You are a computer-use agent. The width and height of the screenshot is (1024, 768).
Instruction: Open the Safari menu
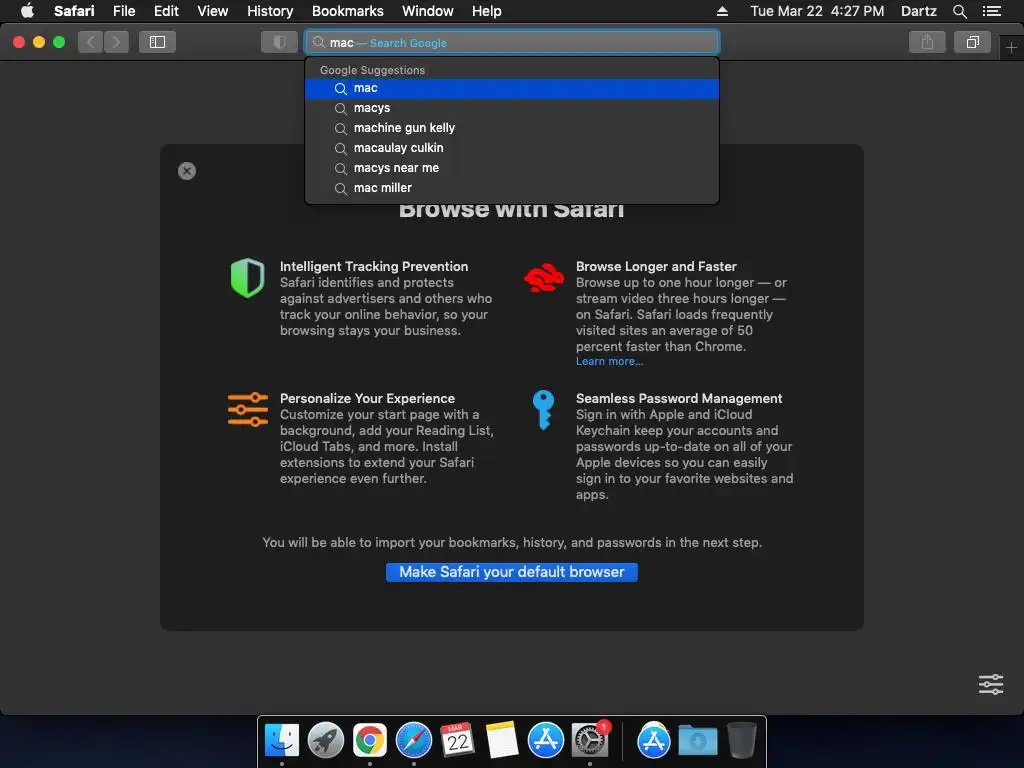coord(74,11)
